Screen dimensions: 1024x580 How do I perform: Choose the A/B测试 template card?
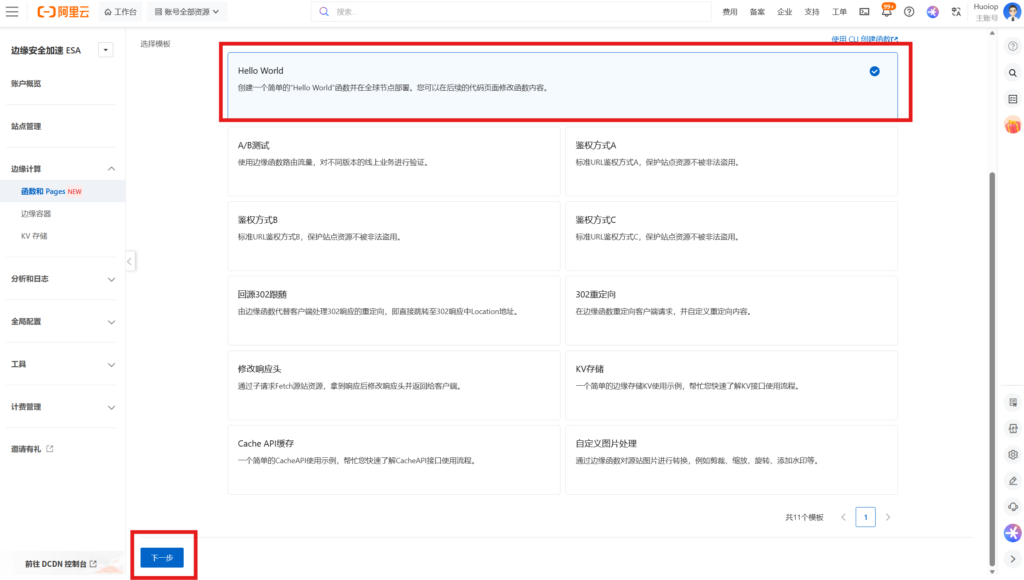point(393,160)
